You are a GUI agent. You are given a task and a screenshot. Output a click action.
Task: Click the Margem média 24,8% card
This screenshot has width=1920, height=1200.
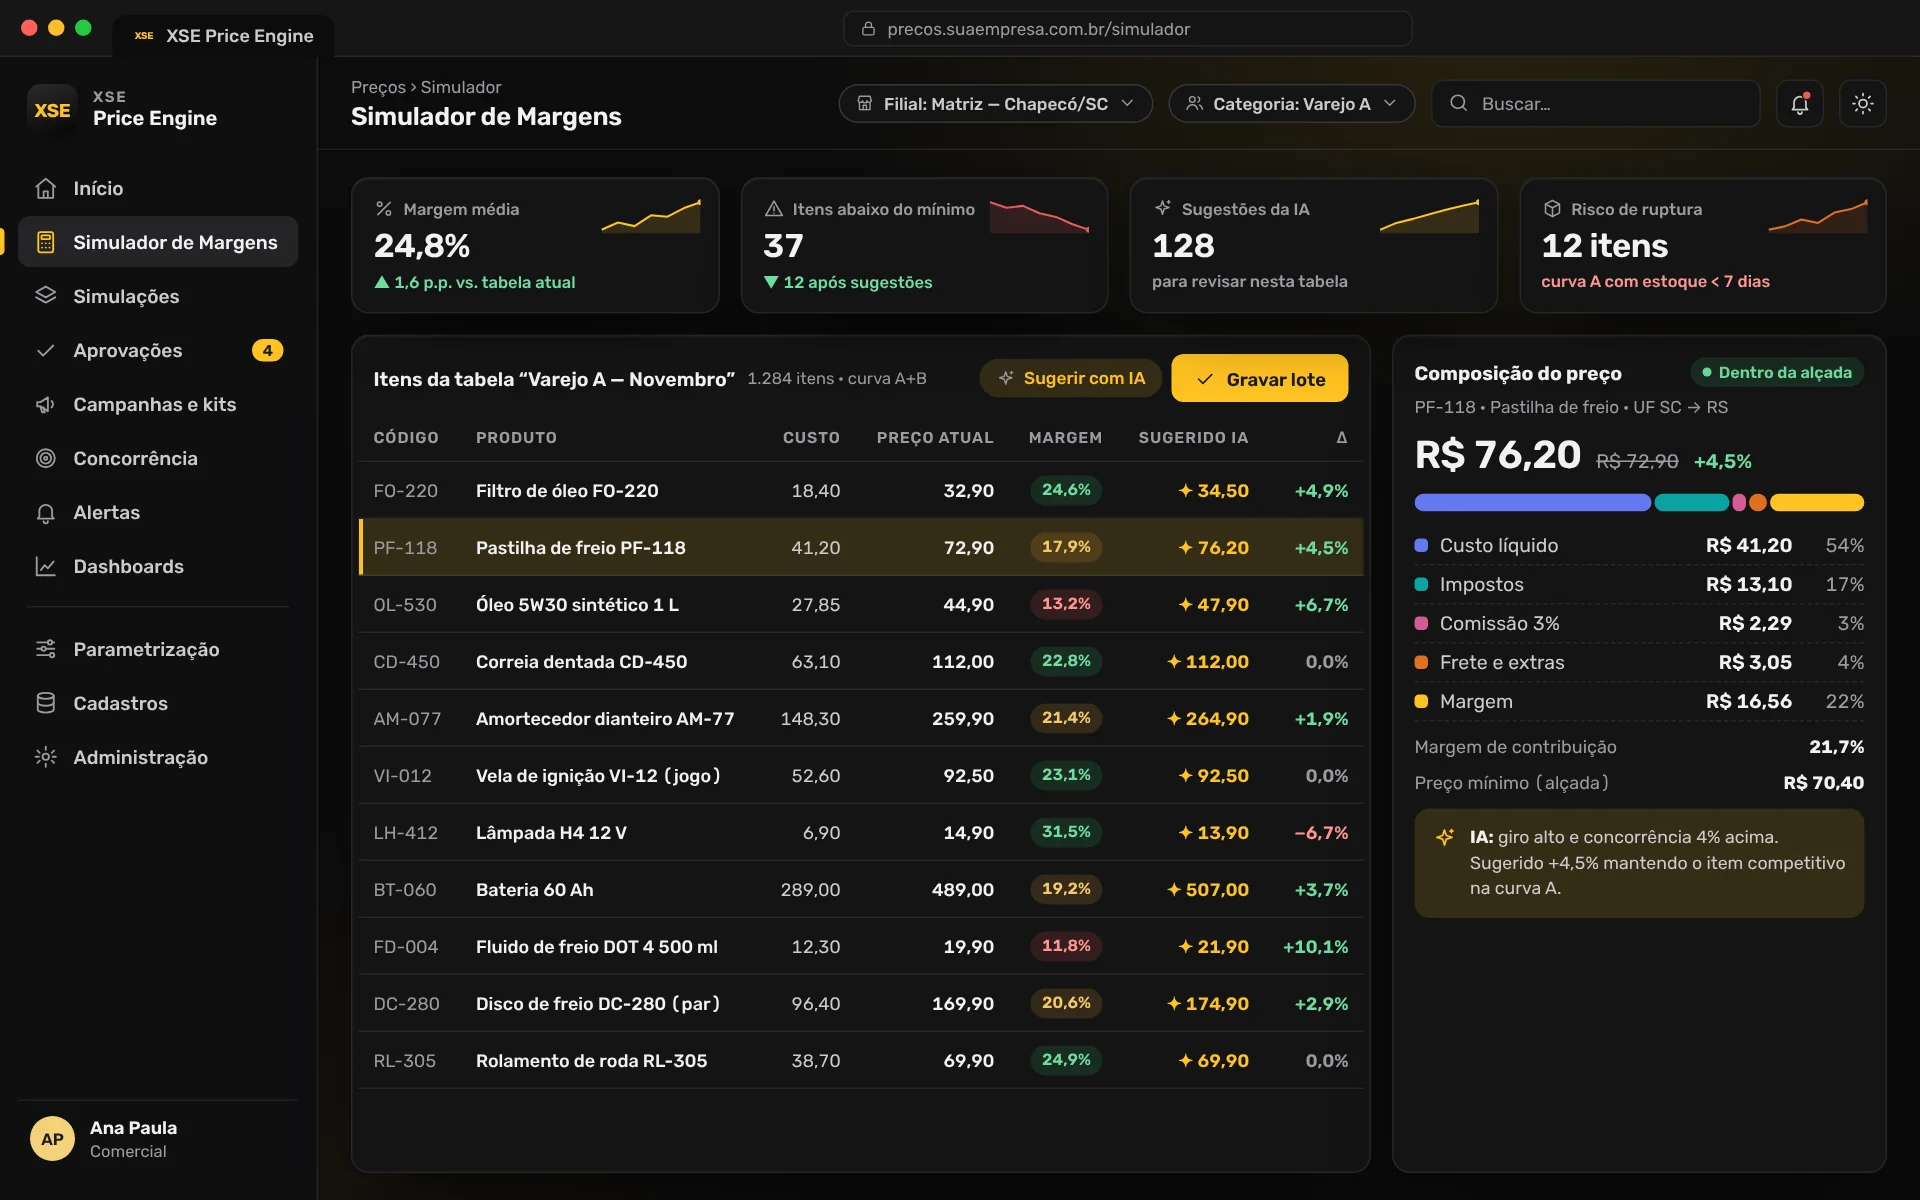(535, 245)
